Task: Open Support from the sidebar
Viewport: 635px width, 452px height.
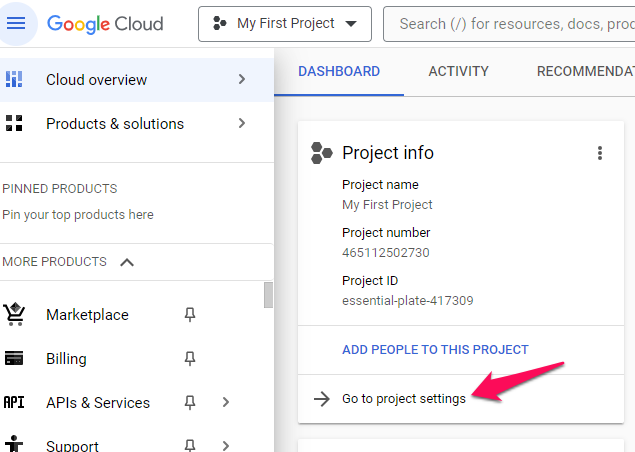Action: (x=72, y=446)
